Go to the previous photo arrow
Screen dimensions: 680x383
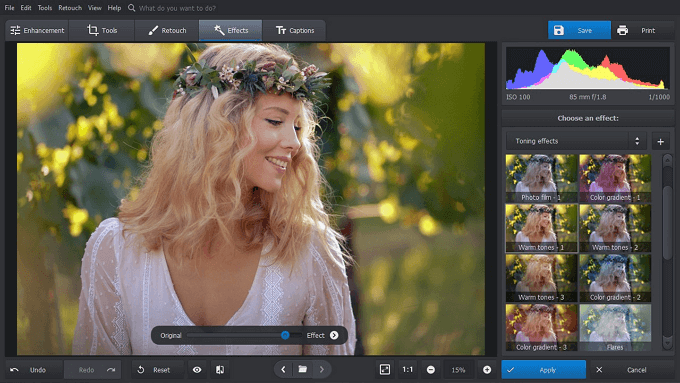click(283, 370)
